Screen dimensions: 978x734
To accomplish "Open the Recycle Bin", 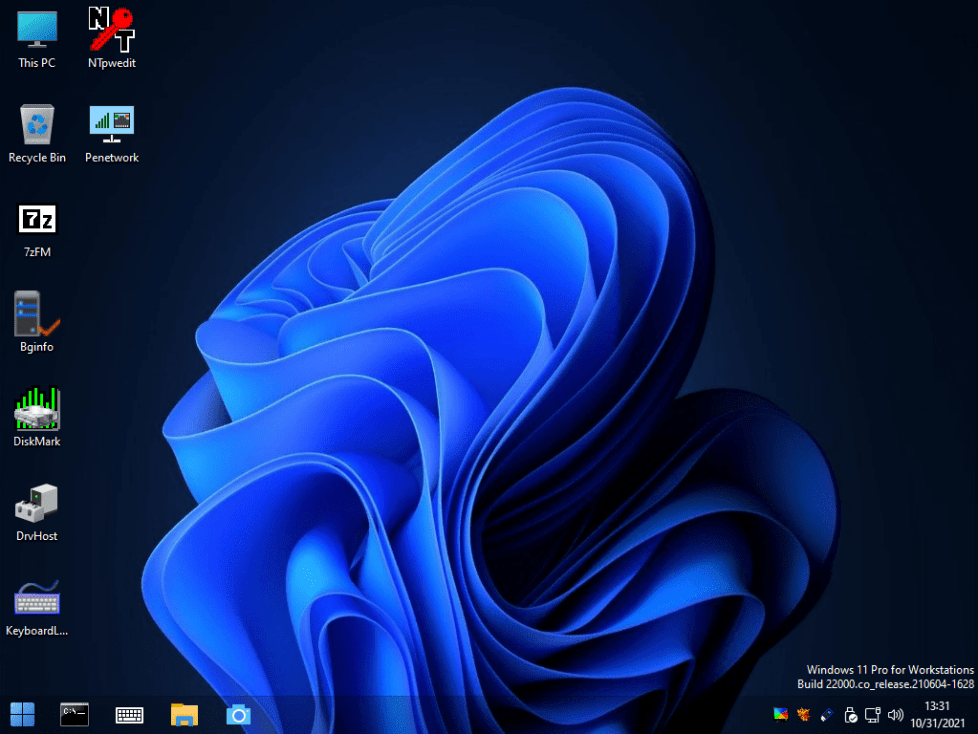I will [x=37, y=124].
